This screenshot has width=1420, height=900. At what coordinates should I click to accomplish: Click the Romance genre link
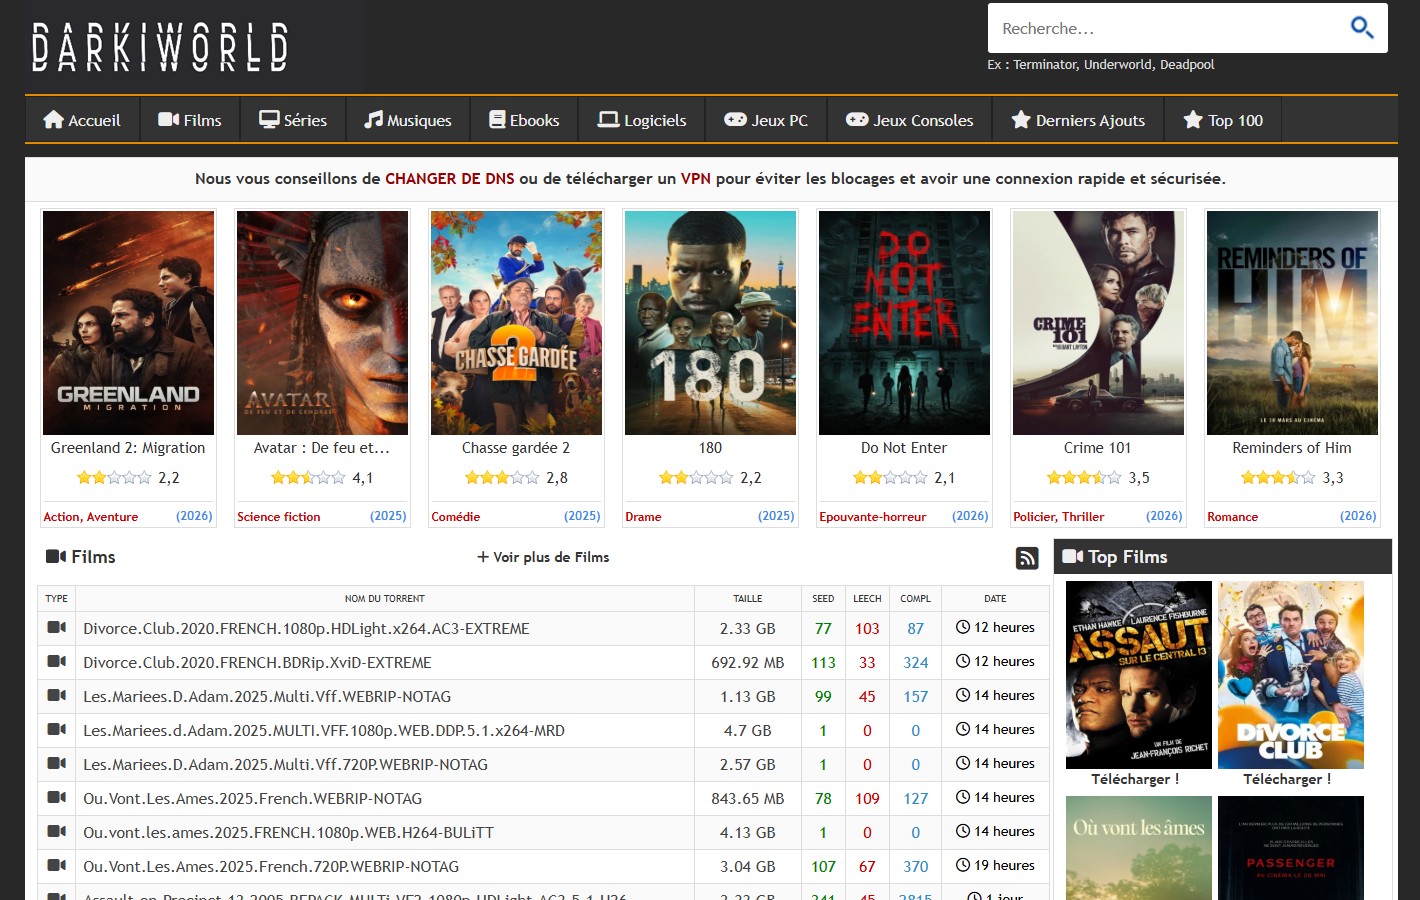(1232, 517)
